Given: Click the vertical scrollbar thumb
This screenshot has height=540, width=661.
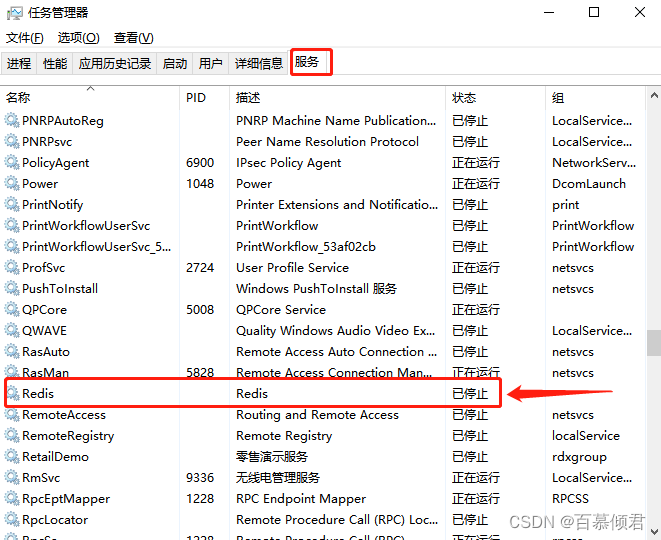Looking at the screenshot, I should point(654,343).
